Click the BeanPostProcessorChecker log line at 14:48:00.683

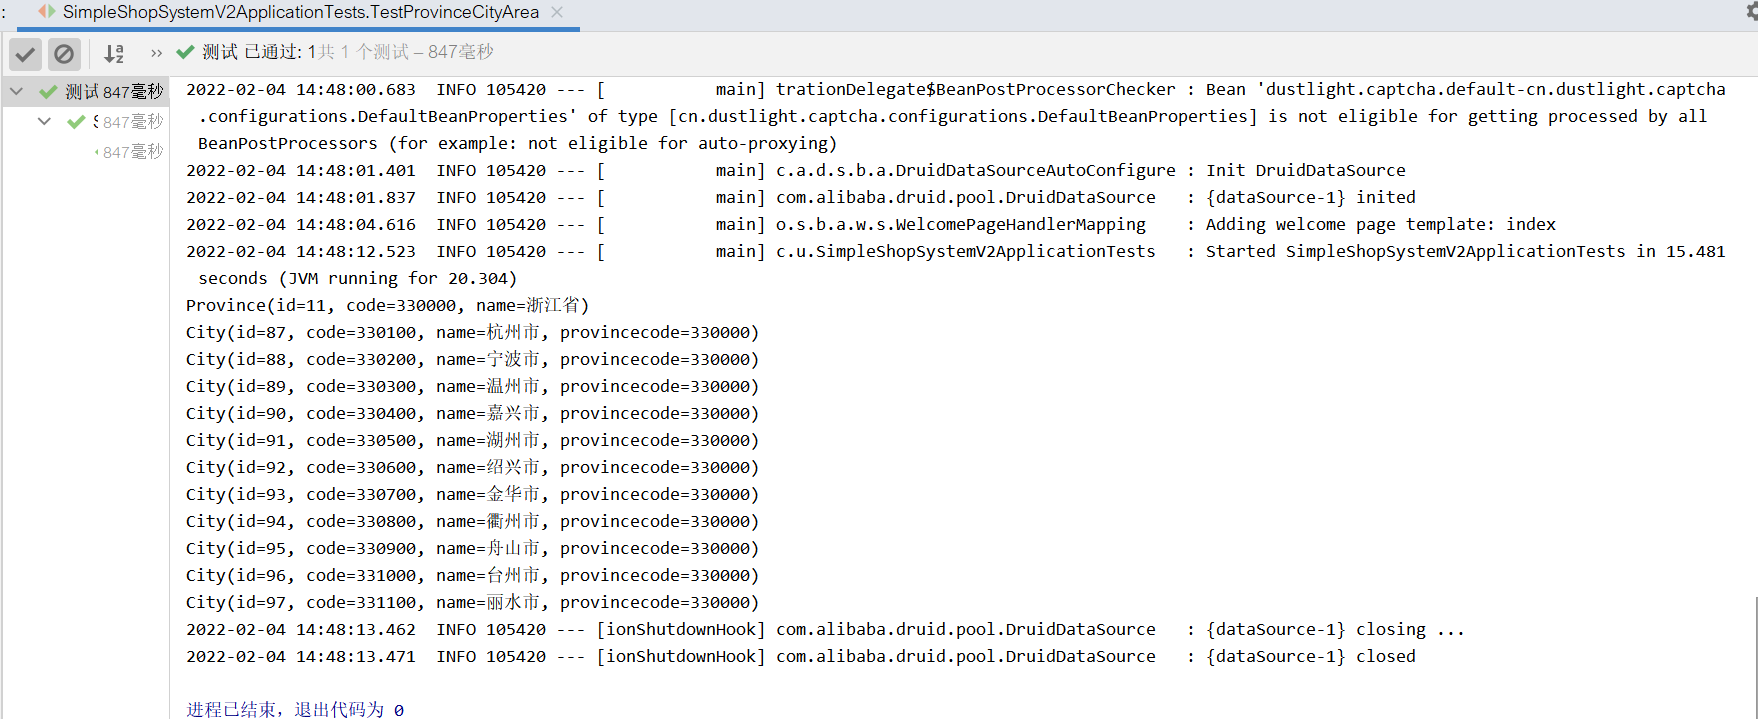956,89
